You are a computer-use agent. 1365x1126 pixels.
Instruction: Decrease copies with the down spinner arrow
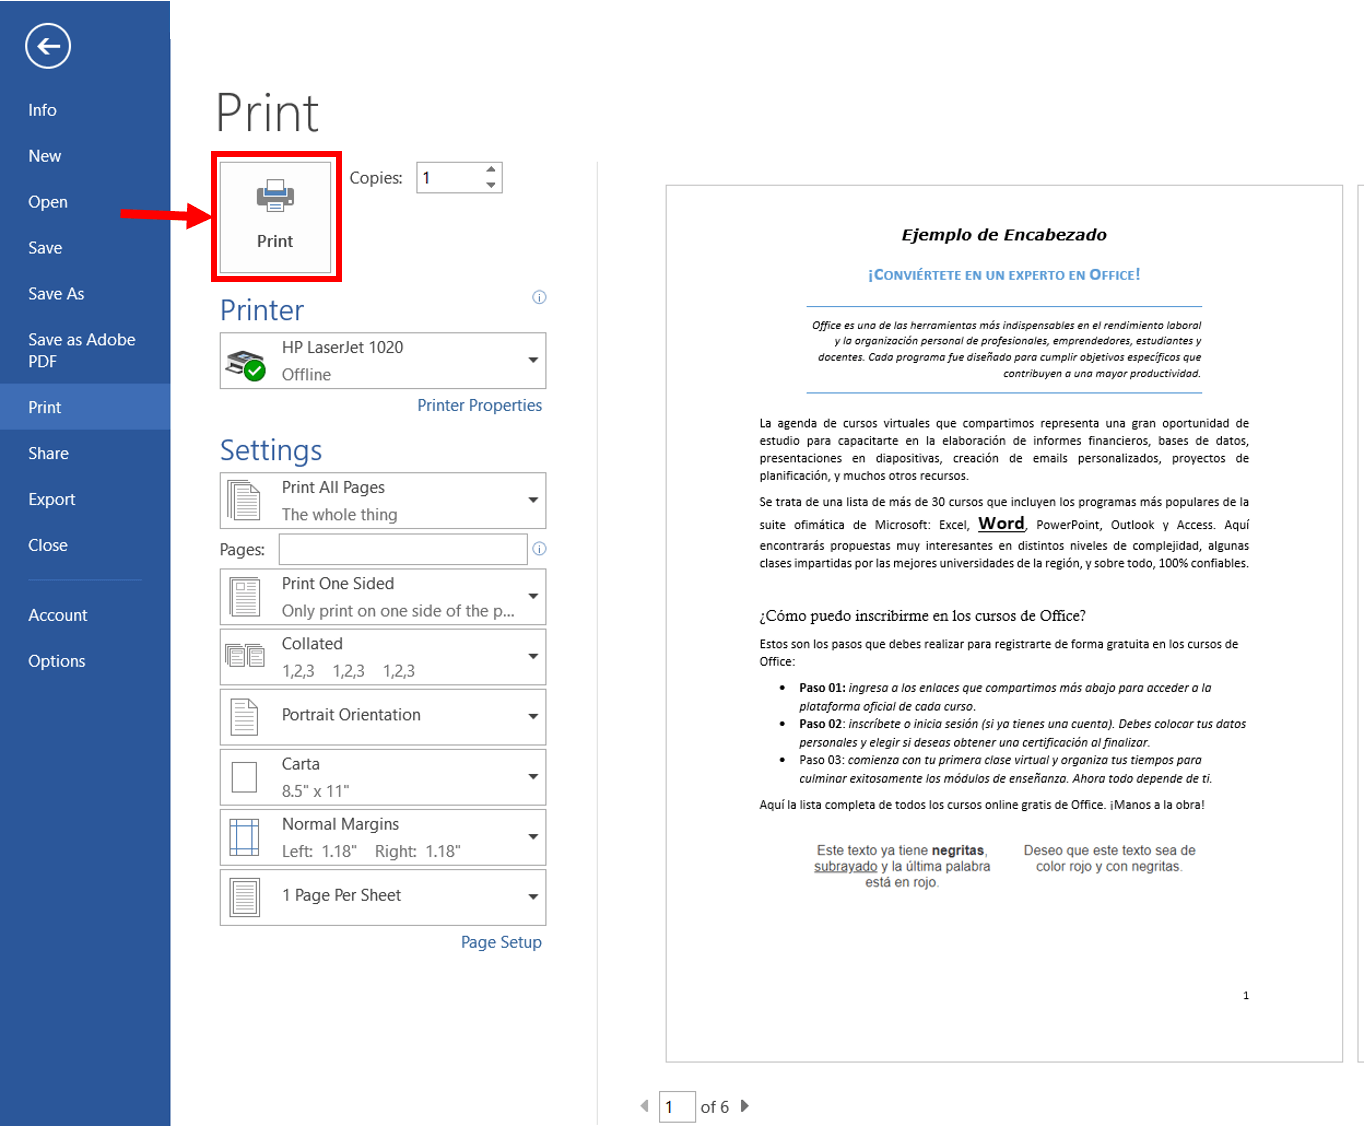(491, 185)
